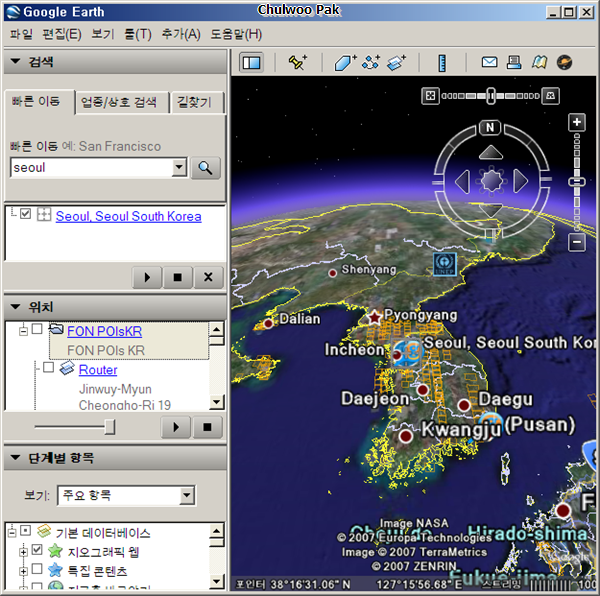Uncheck the 지오그래픽 웹 checkbox

tap(37, 550)
